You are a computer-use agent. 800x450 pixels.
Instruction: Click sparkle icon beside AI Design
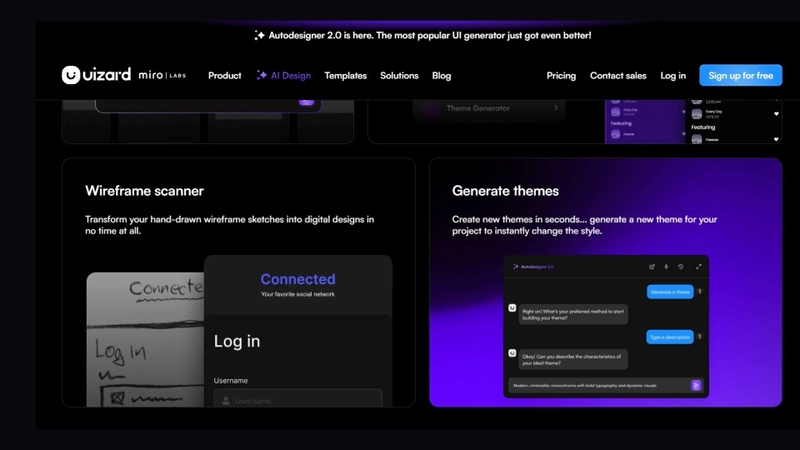[262, 76]
